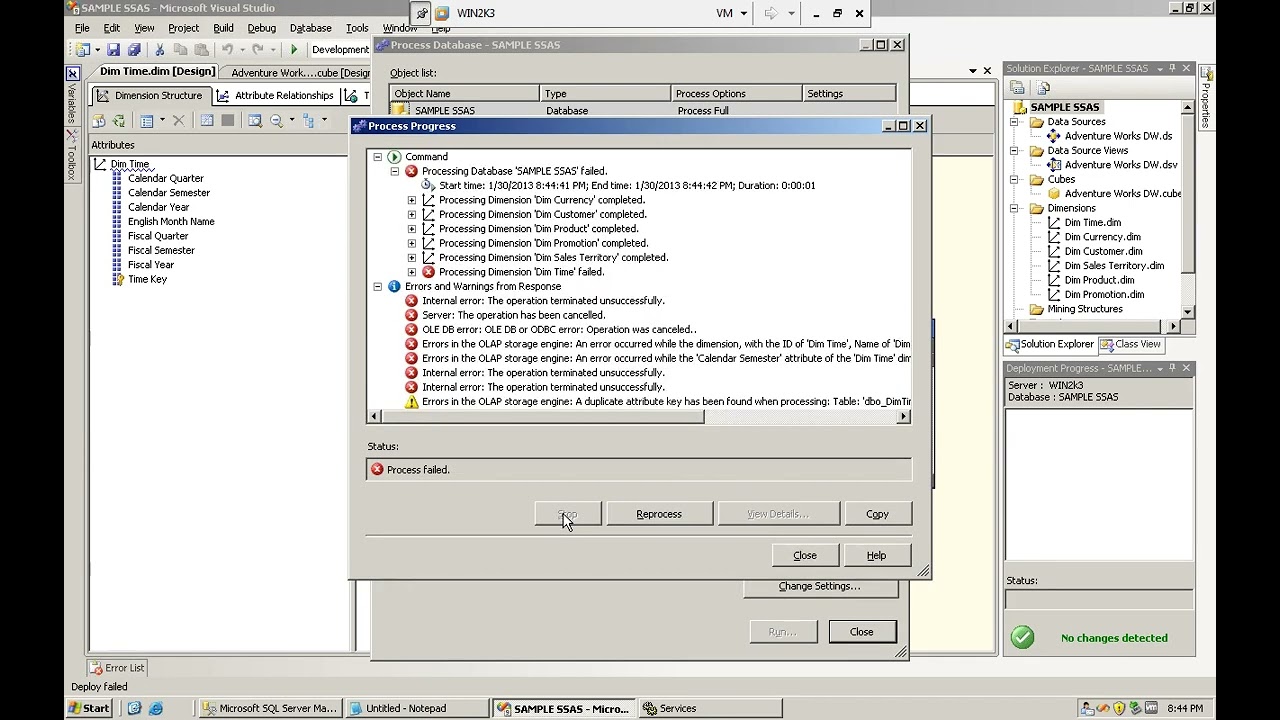Click the Reprocess button

pos(659,515)
